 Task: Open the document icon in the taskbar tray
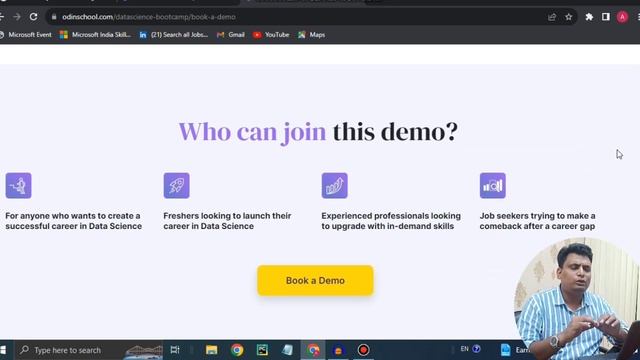[x=506, y=350]
